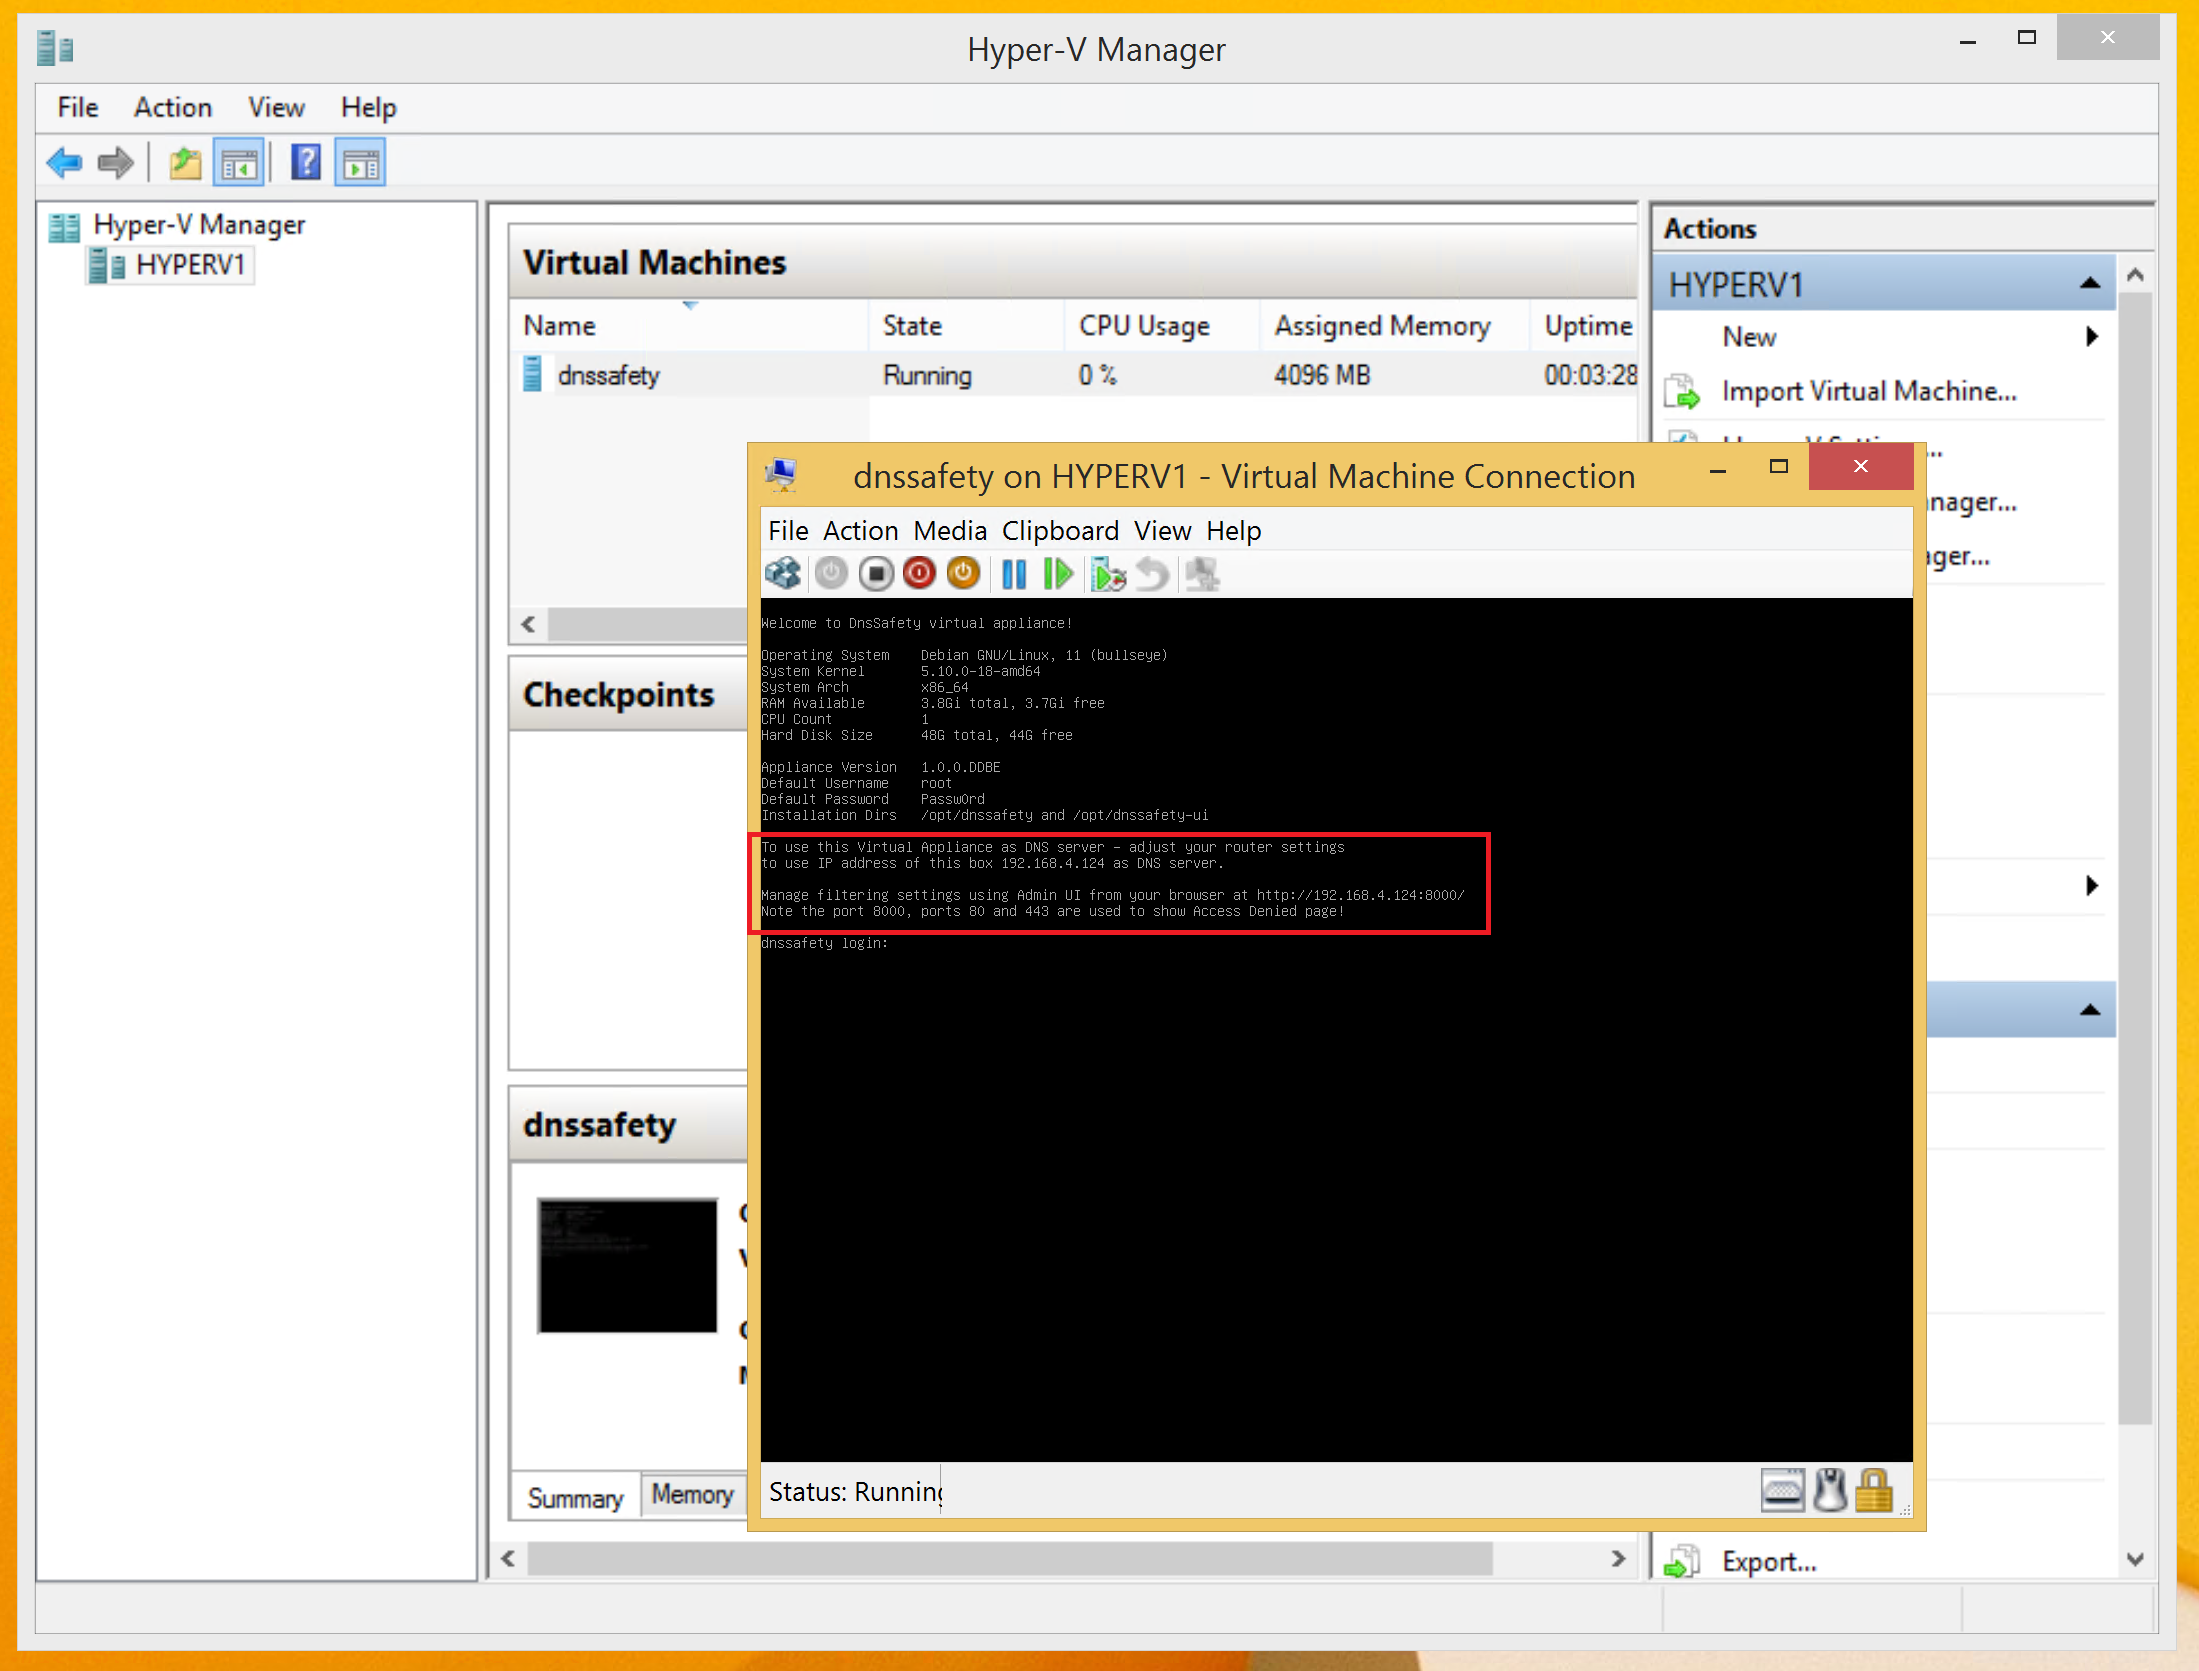Screen dimensions: 2199x1671
Task: Click left arrow of Virtual Machines list scrollbar
Action: click(x=528, y=625)
